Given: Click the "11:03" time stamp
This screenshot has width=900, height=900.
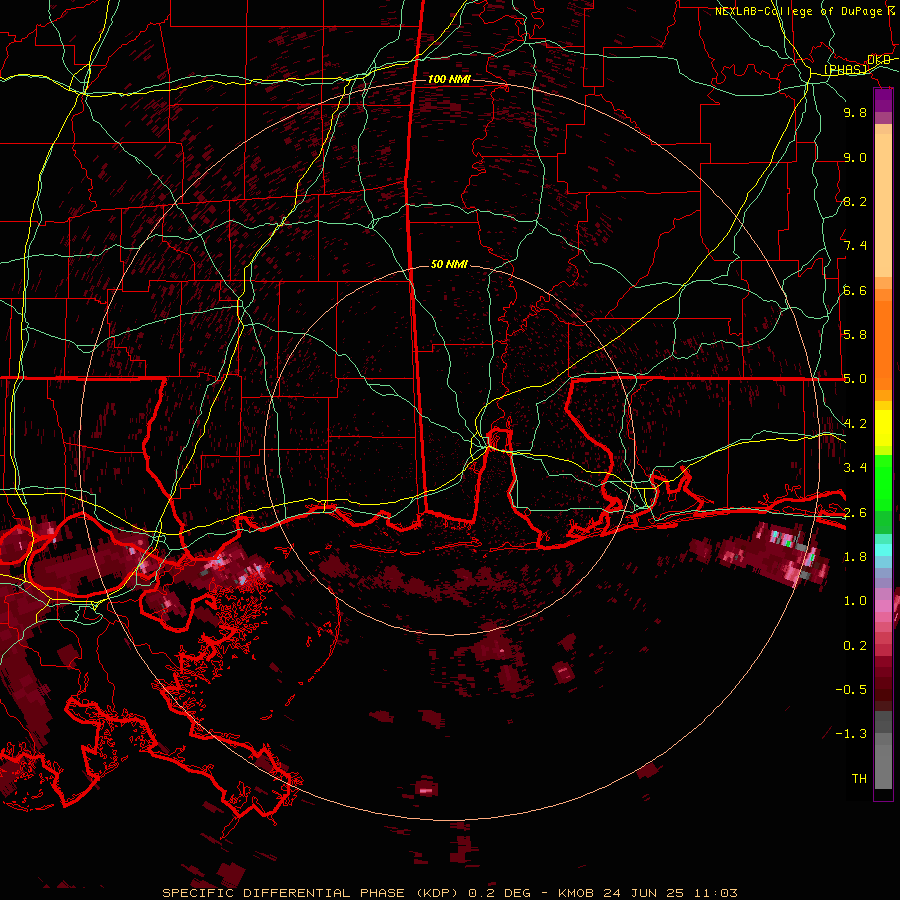Looking at the screenshot, I should pos(715,893).
